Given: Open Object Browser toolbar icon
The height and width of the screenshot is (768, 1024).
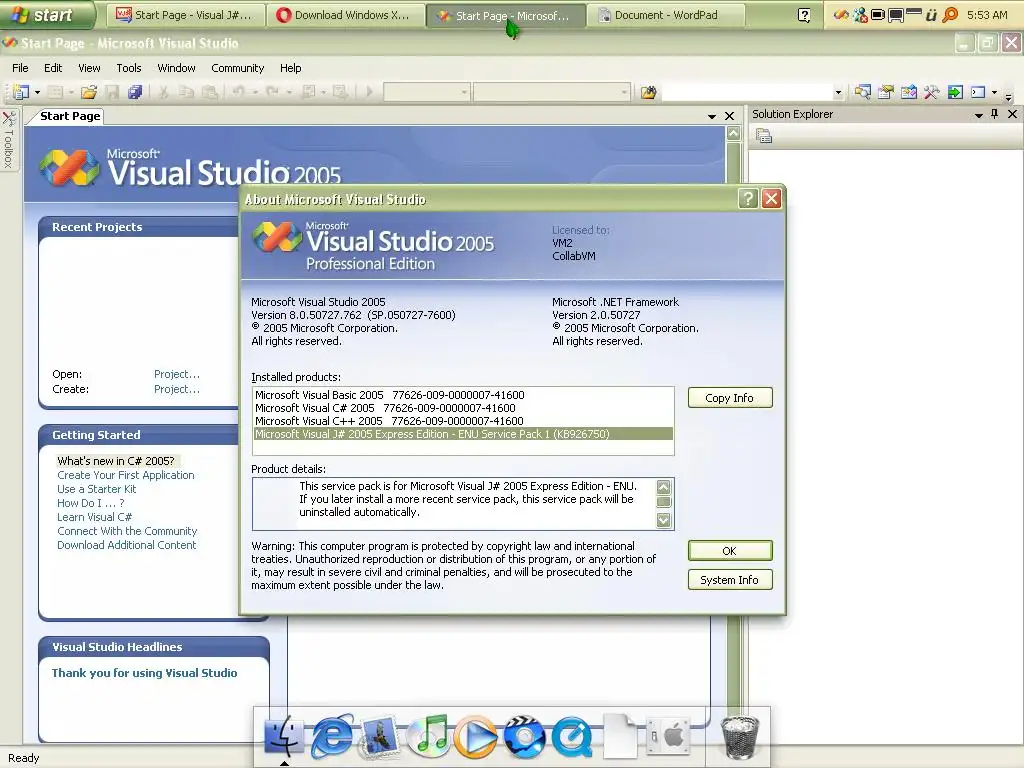Looking at the screenshot, I should click(x=908, y=92).
